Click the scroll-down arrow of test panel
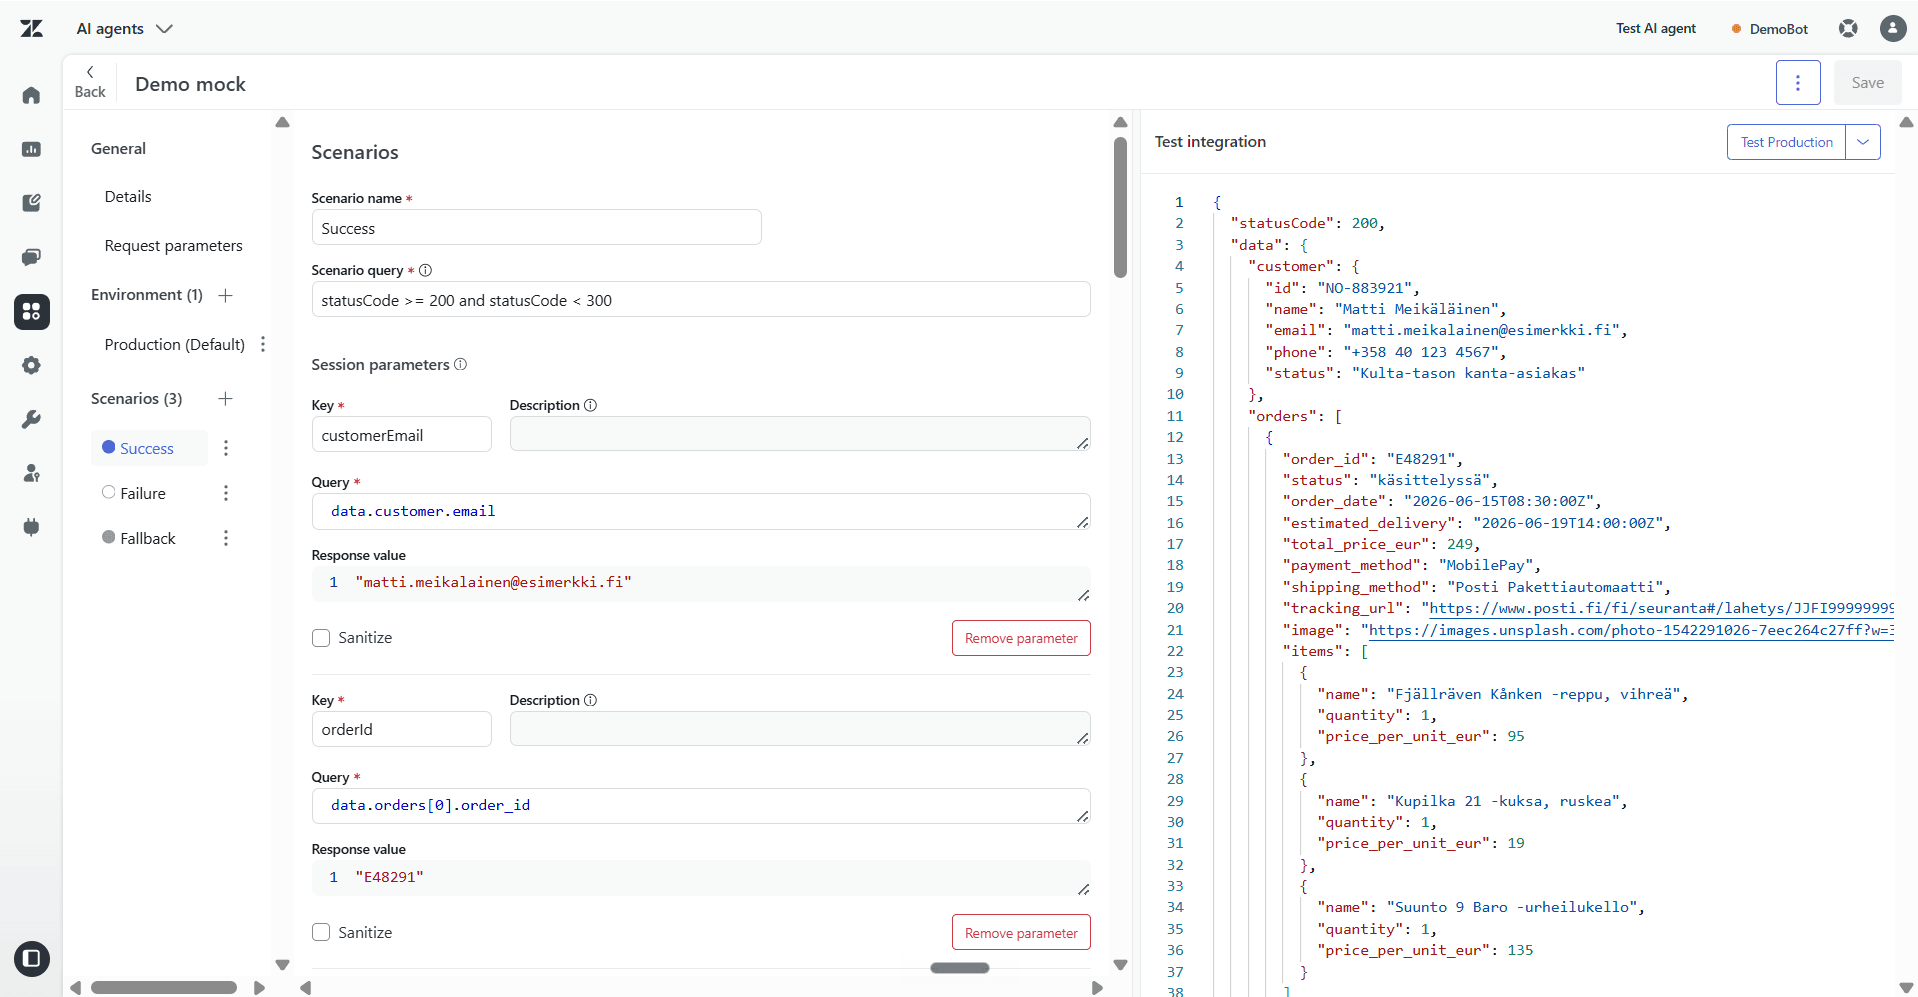1918x997 pixels. tap(1906, 988)
